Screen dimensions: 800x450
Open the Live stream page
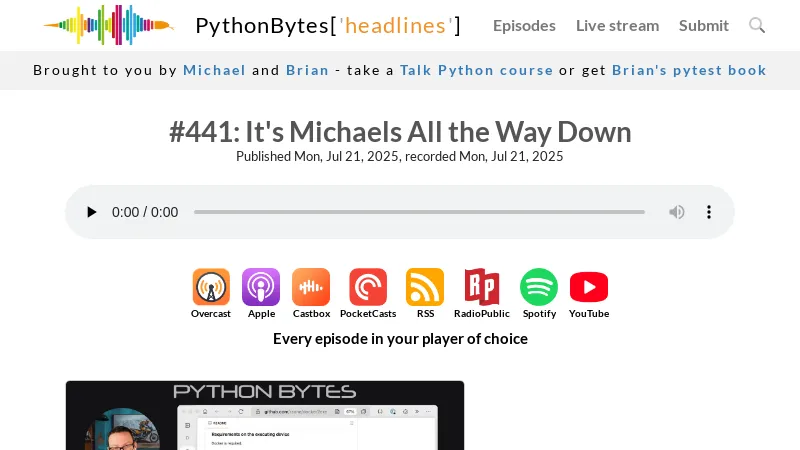coord(617,25)
